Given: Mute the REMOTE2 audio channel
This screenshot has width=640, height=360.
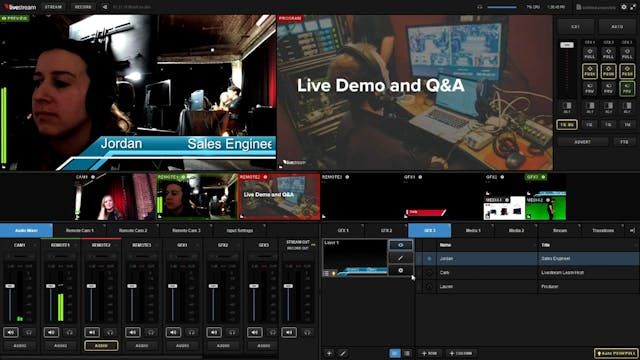Looking at the screenshot, I should [x=92, y=332].
